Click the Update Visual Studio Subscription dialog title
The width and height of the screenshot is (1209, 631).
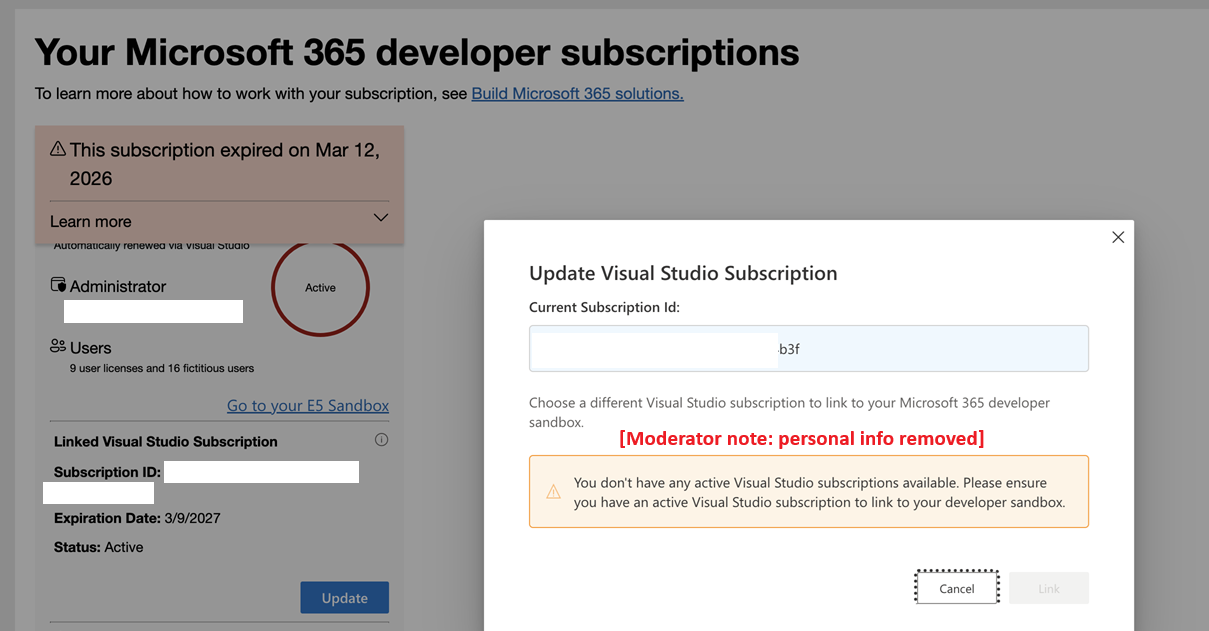(x=683, y=273)
